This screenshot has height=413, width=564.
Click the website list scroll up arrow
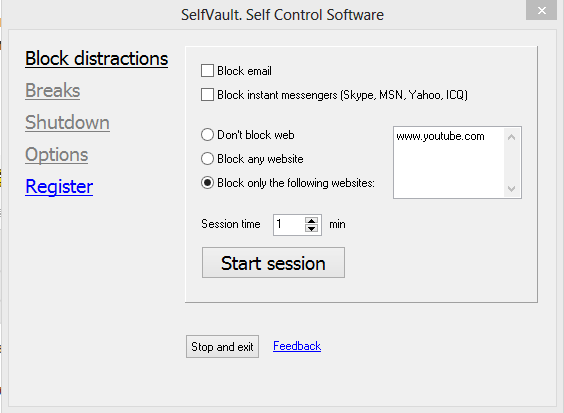click(511, 137)
